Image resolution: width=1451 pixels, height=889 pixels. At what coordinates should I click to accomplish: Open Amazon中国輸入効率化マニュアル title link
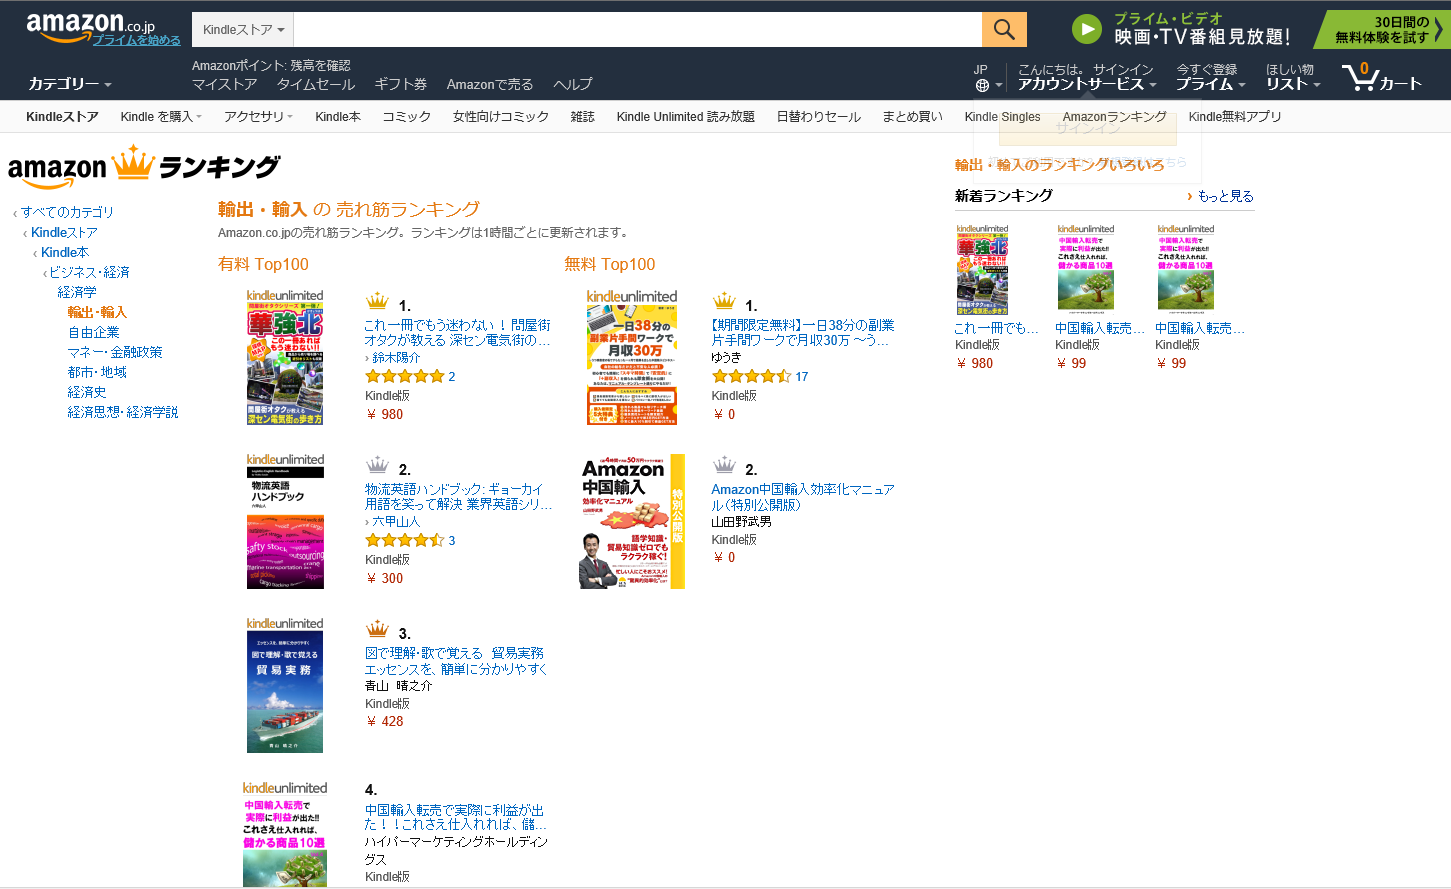coord(803,497)
